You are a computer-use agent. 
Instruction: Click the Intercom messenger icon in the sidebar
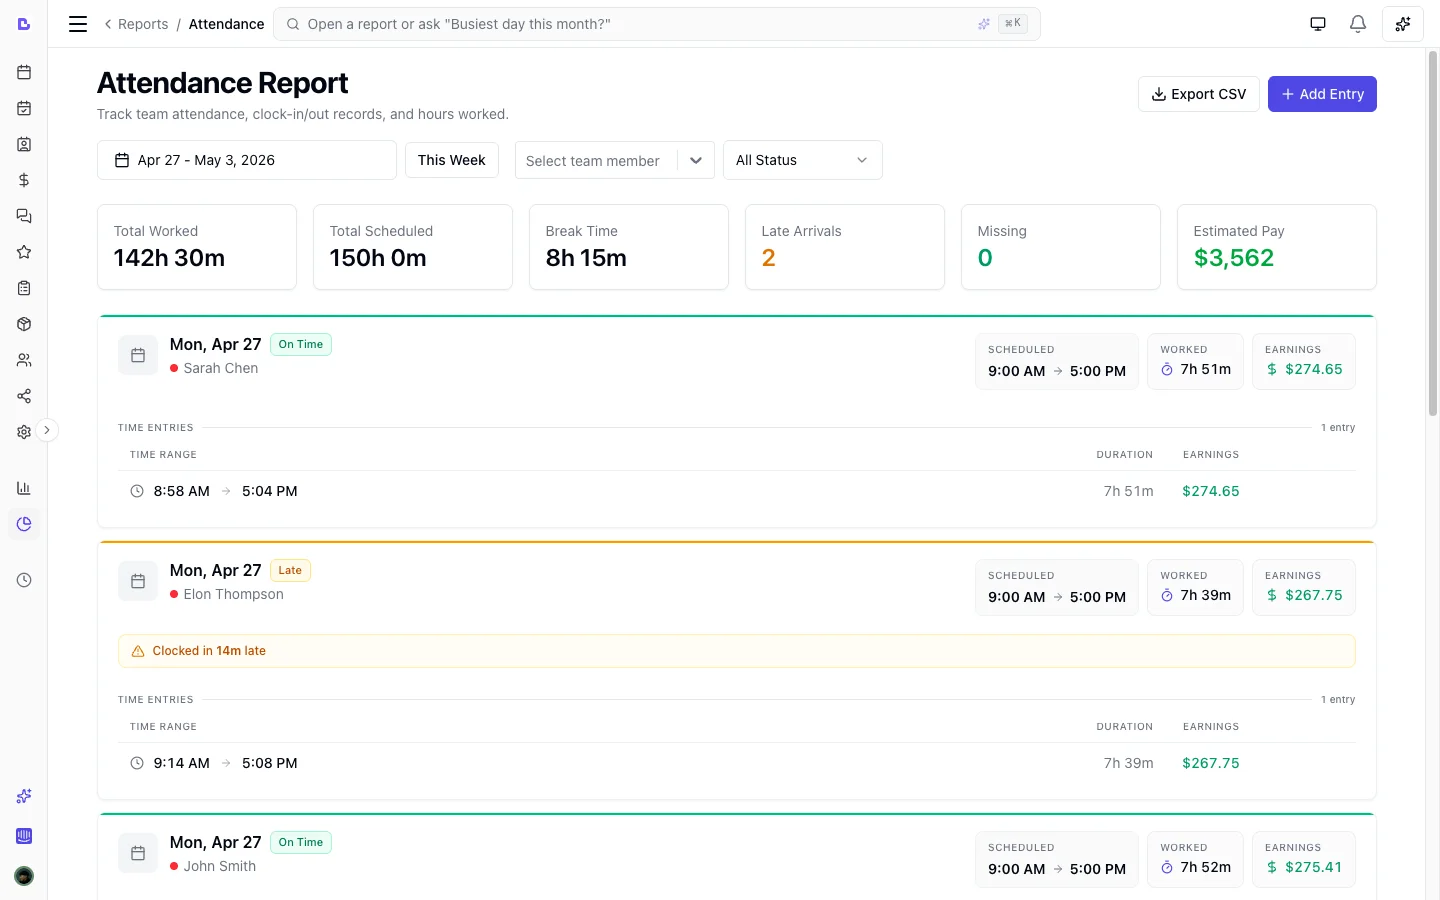[24, 836]
